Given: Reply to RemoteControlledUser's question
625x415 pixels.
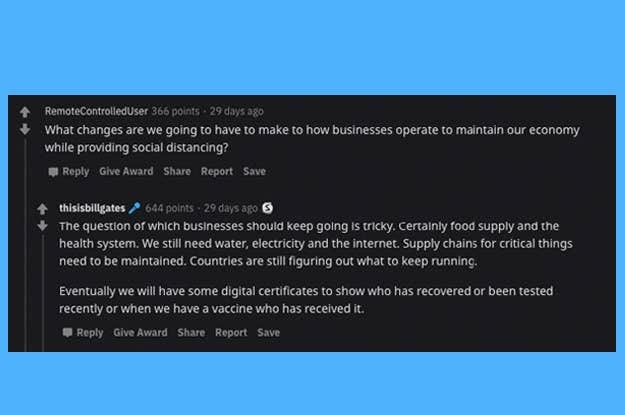Looking at the screenshot, I should pyautogui.click(x=69, y=171).
